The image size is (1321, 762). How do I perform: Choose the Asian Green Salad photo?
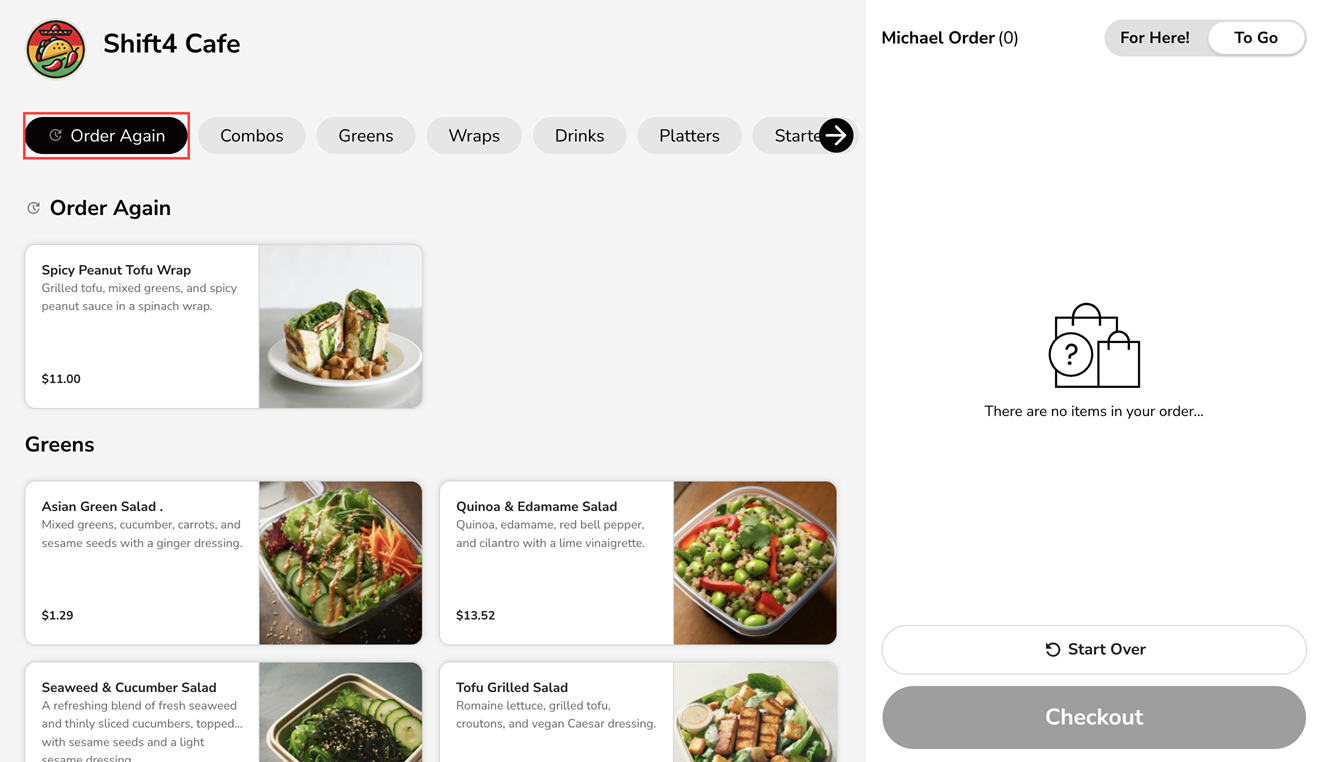(340, 563)
